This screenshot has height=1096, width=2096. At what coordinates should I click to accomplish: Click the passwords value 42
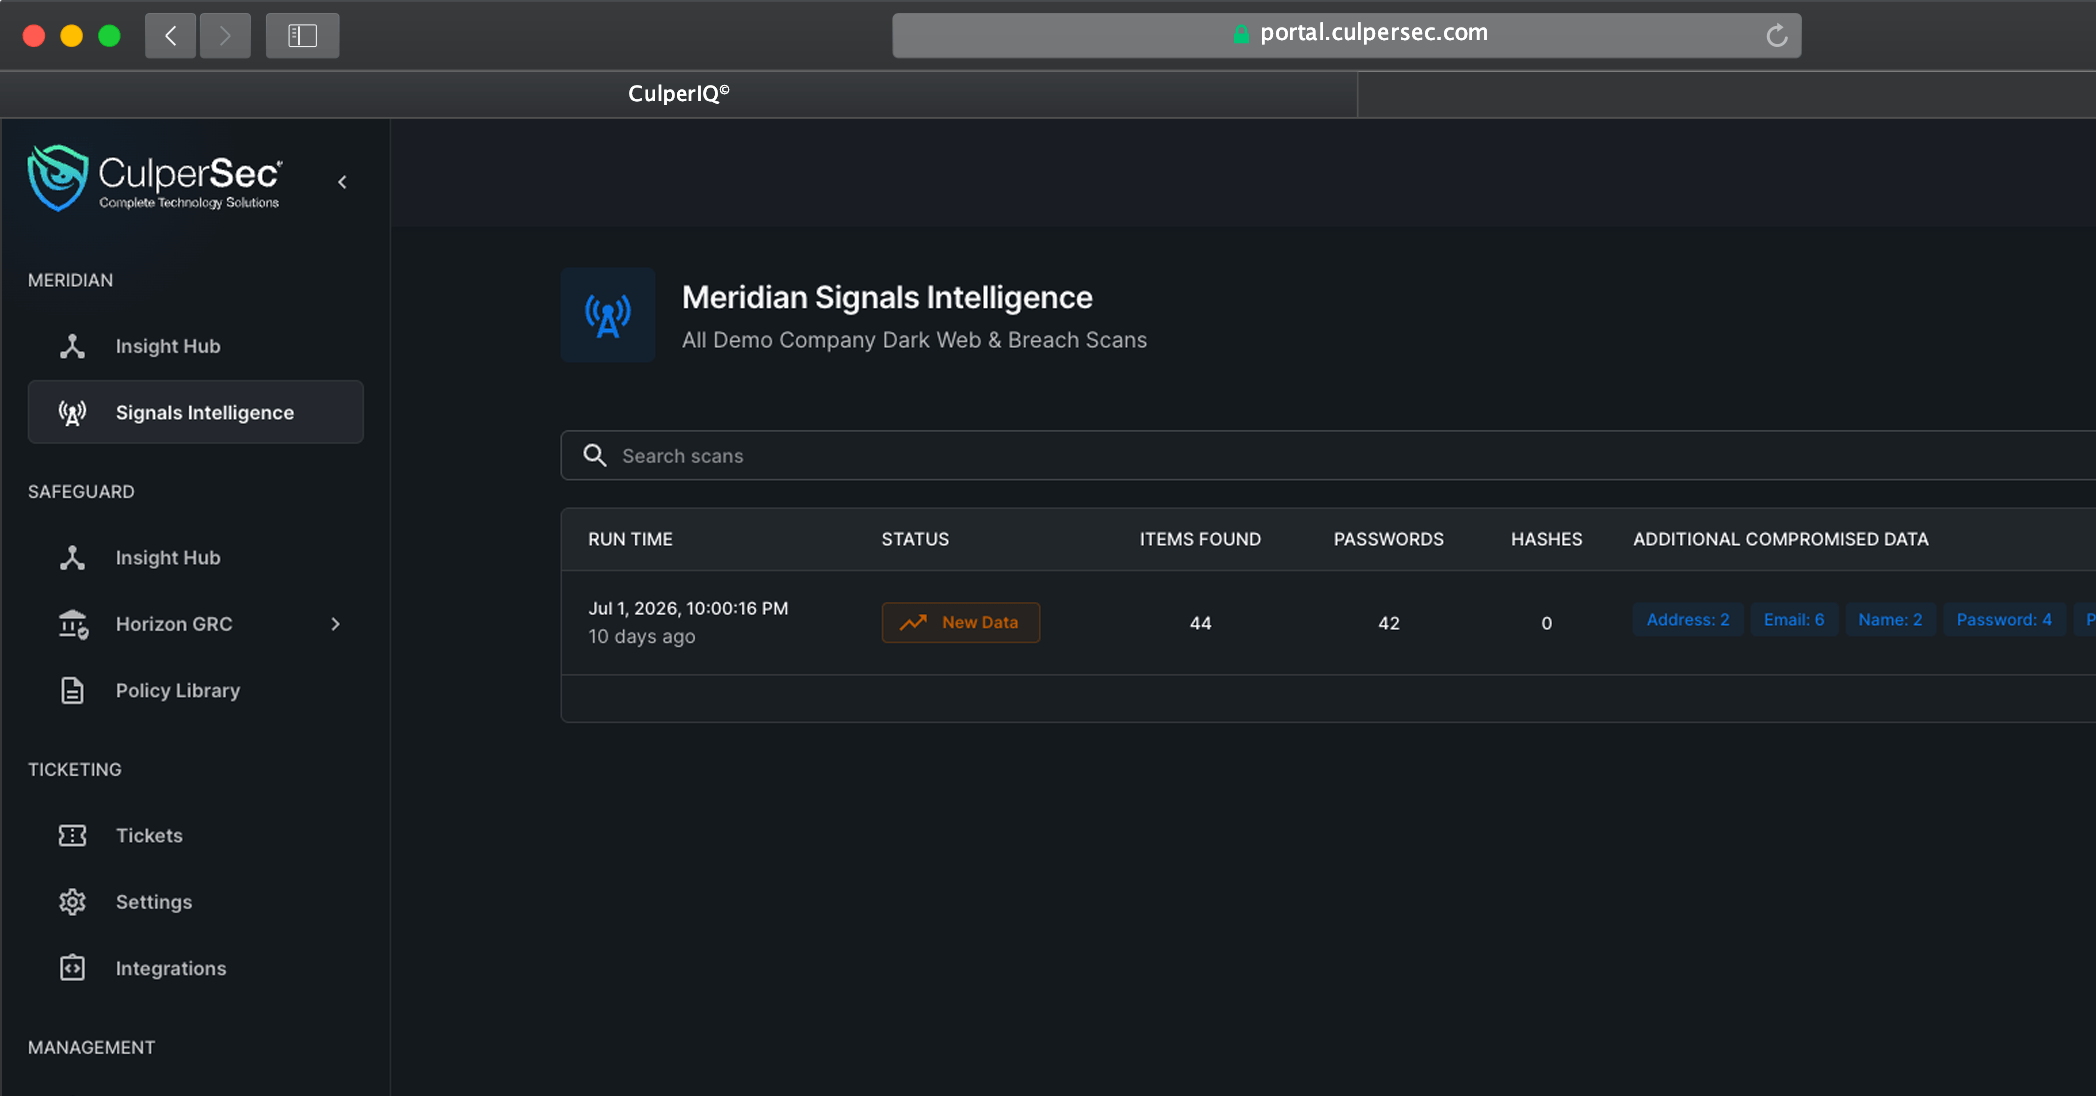1389,623
